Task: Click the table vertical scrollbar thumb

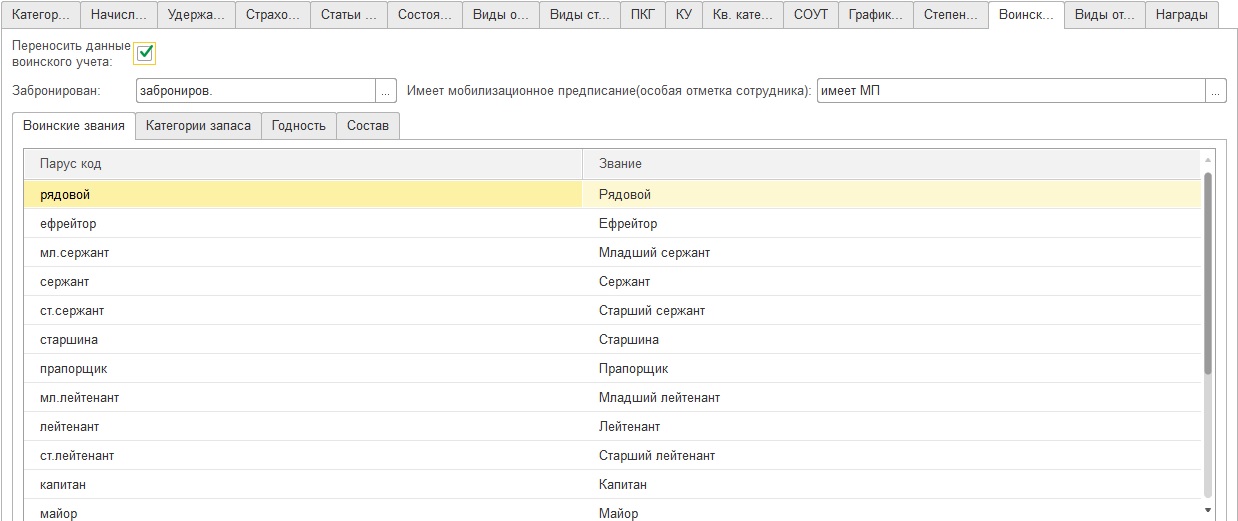Action: 1207,272
